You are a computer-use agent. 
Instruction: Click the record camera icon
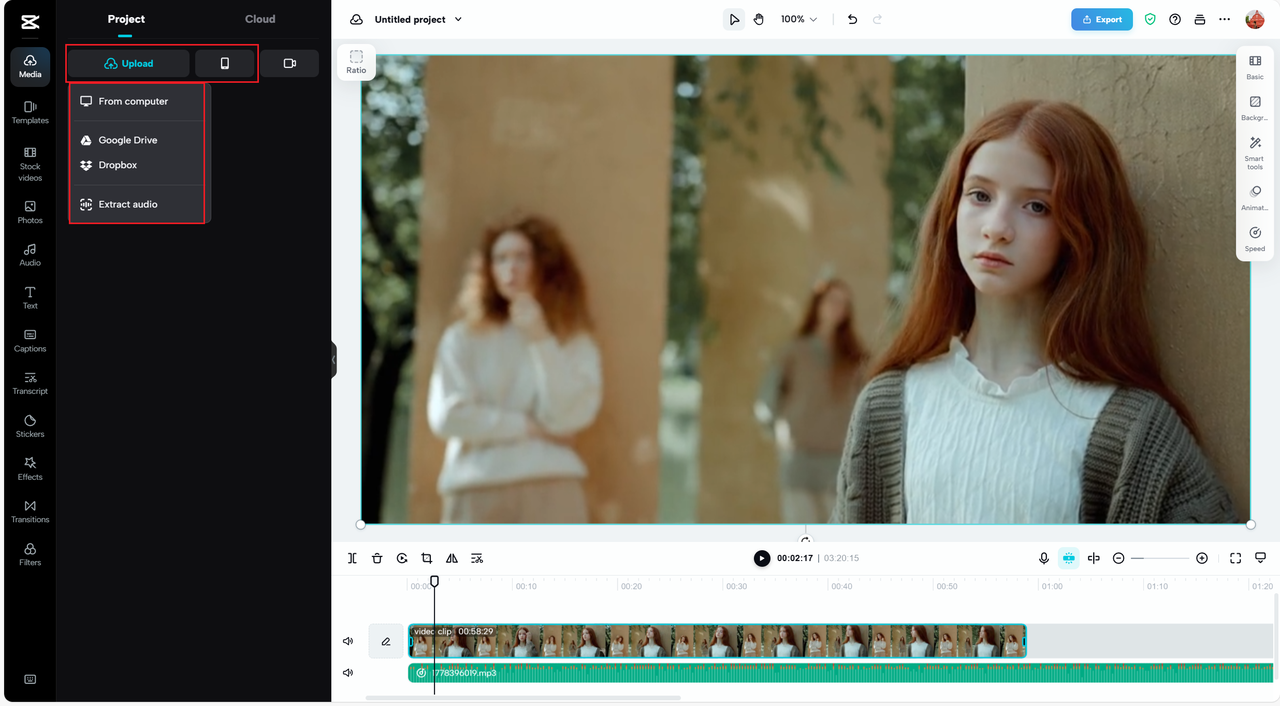(290, 63)
